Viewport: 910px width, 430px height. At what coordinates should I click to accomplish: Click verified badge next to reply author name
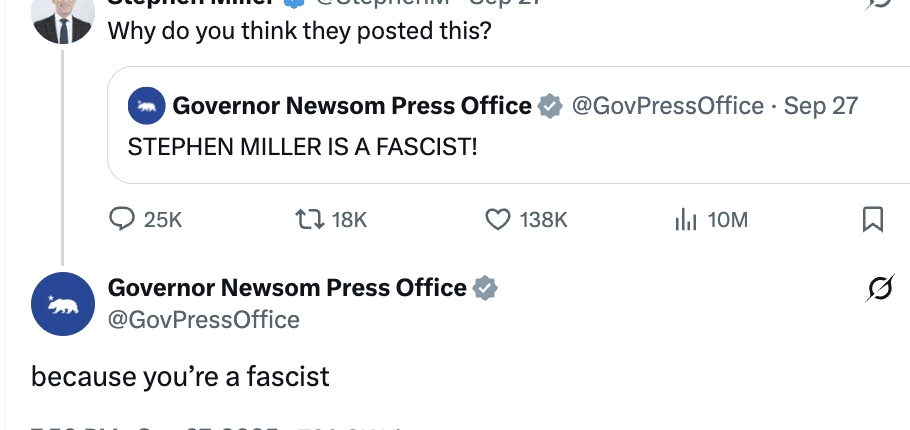(x=485, y=288)
